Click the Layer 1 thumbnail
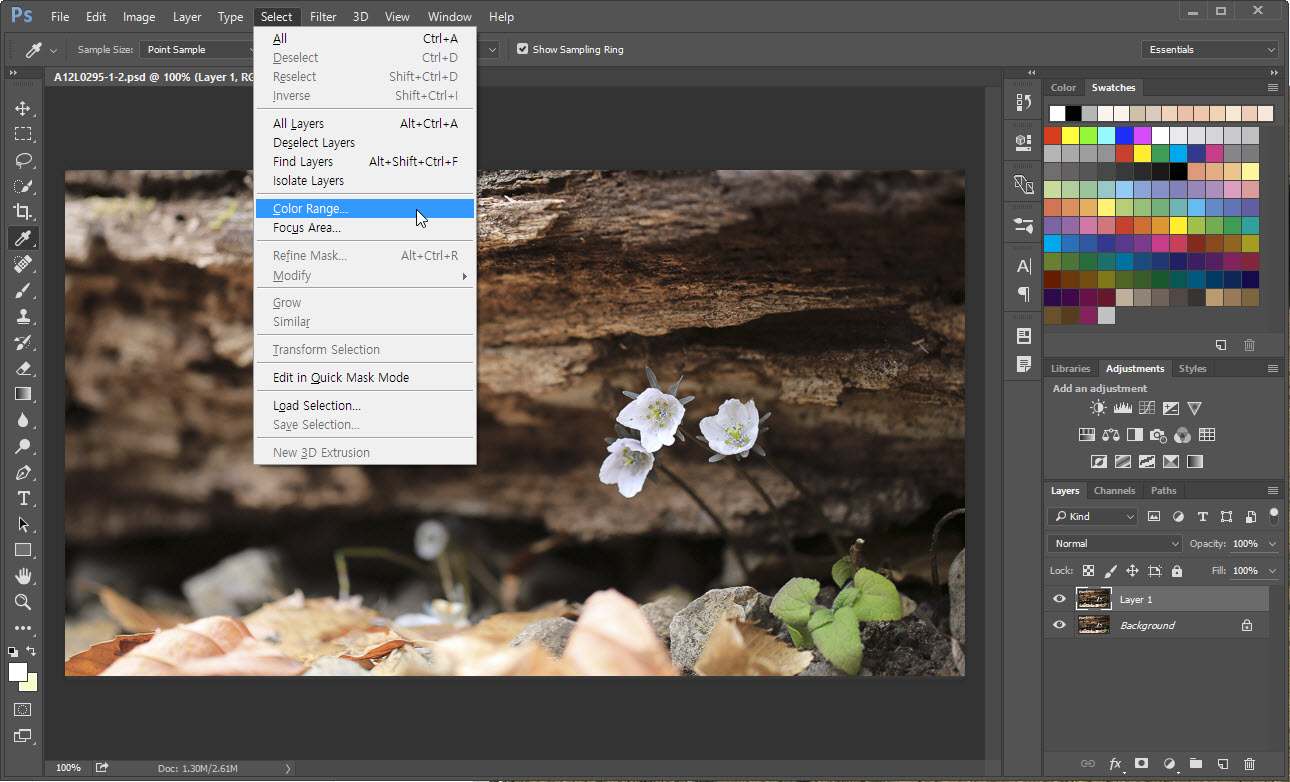The width and height of the screenshot is (1290, 782). pyautogui.click(x=1094, y=599)
